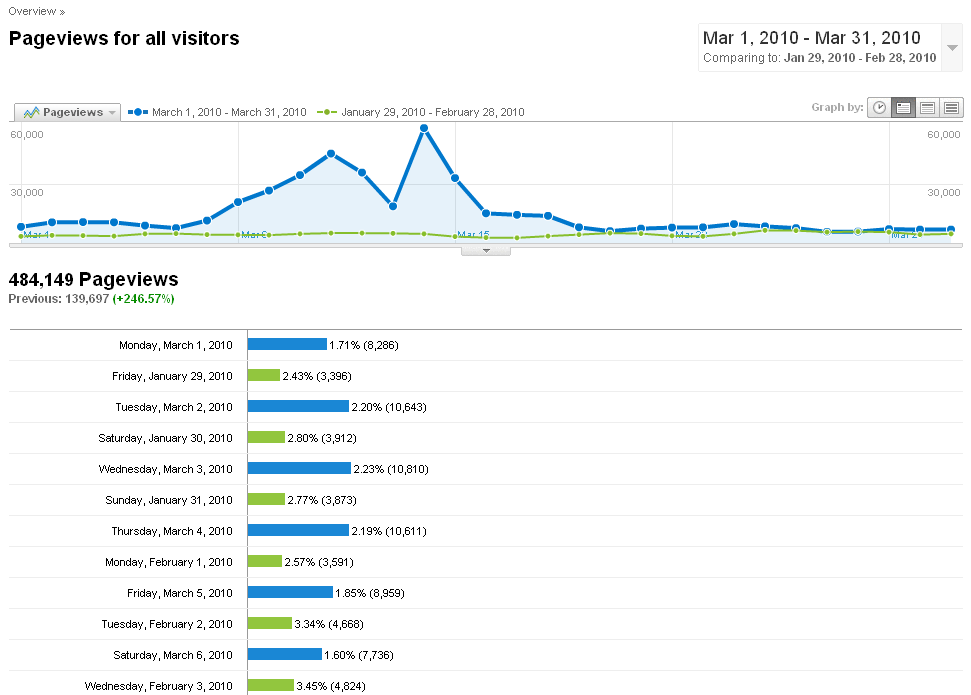The width and height of the screenshot is (971, 695).
Task: Collapse the graph using the handle below chart
Action: (x=486, y=250)
